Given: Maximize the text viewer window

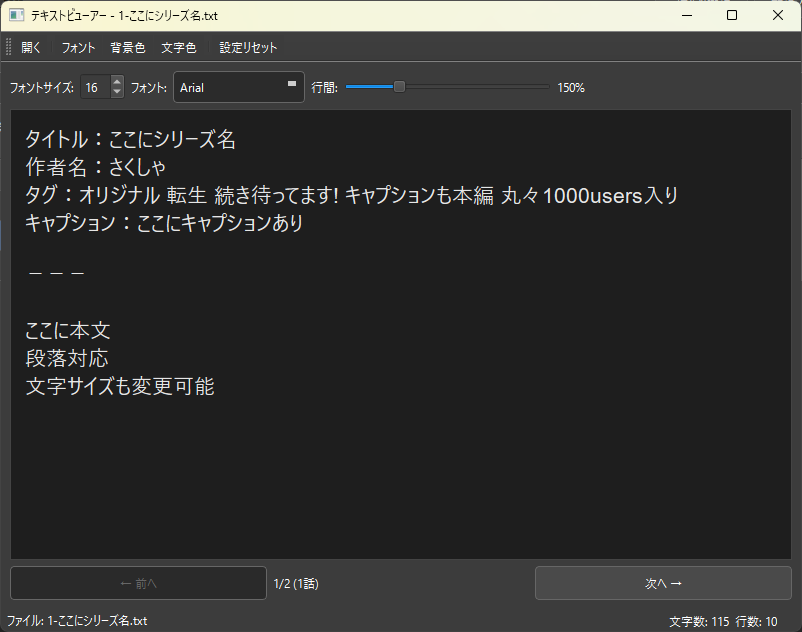Looking at the screenshot, I should [x=732, y=15].
